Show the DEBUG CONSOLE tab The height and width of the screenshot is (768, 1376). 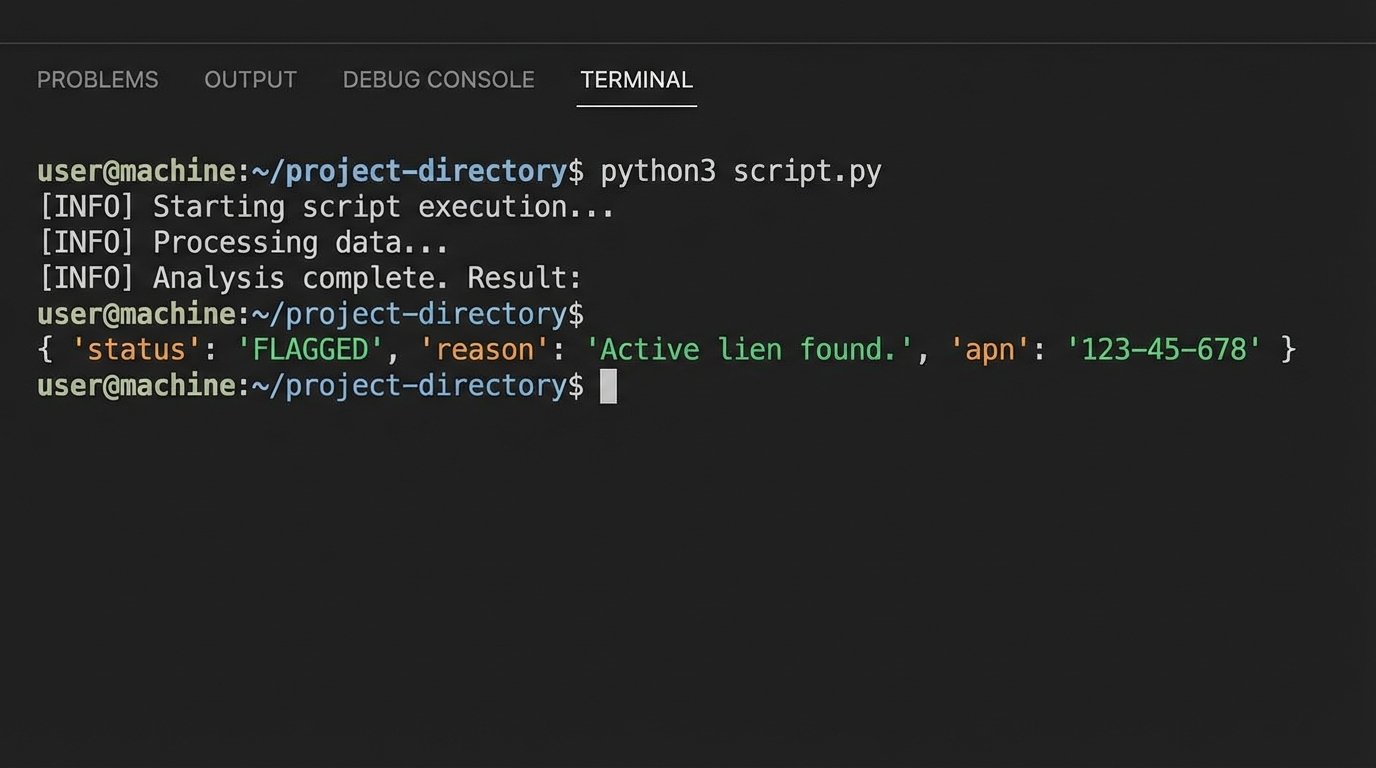(x=438, y=80)
